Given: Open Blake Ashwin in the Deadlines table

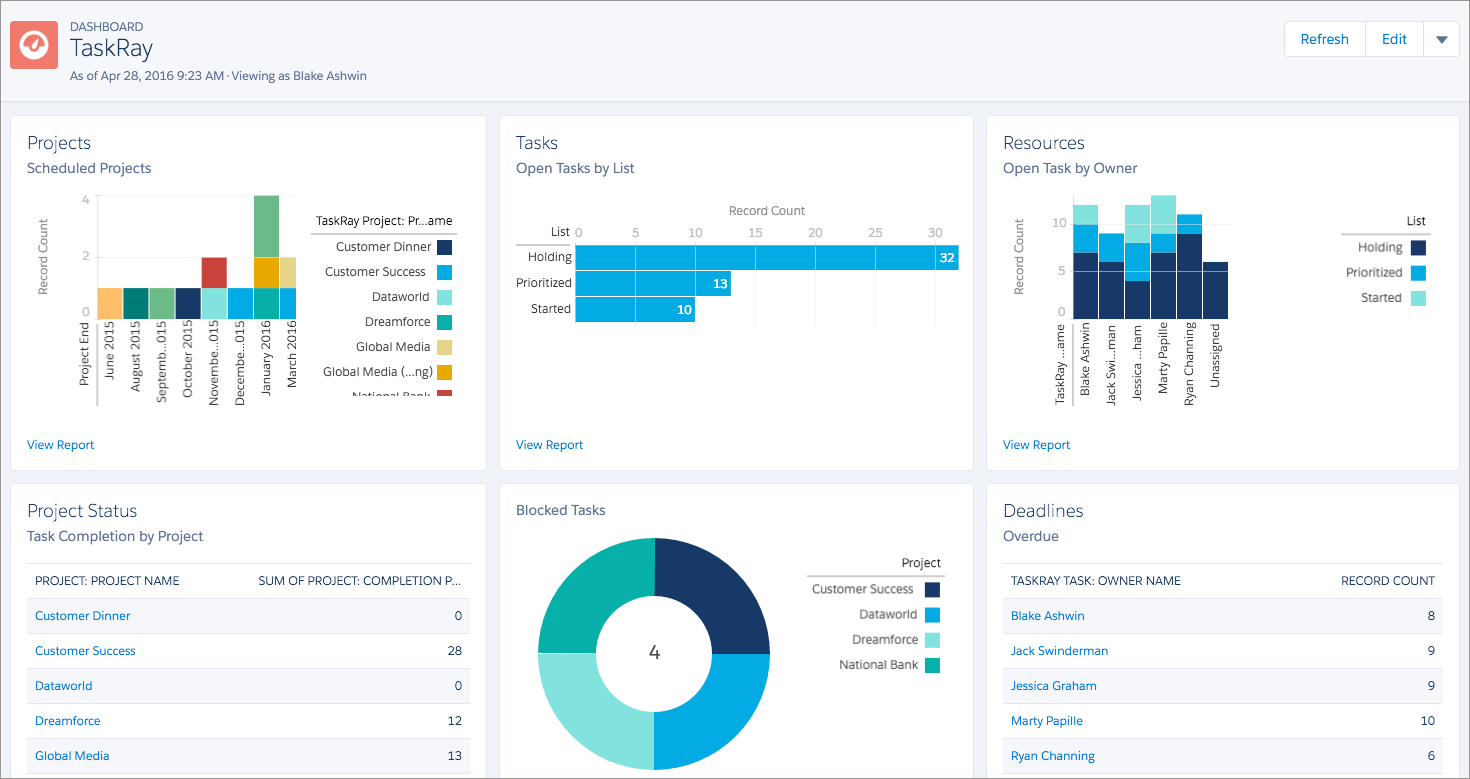Looking at the screenshot, I should pos(1047,616).
